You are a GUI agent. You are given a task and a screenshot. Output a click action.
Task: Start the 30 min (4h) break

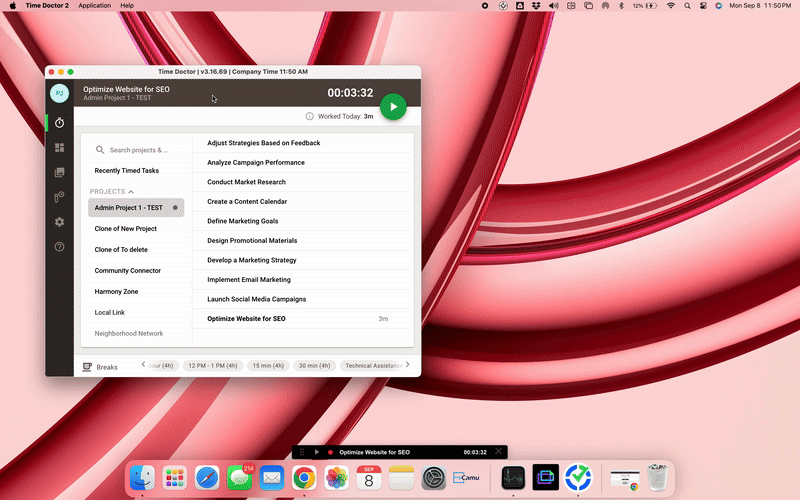click(314, 365)
